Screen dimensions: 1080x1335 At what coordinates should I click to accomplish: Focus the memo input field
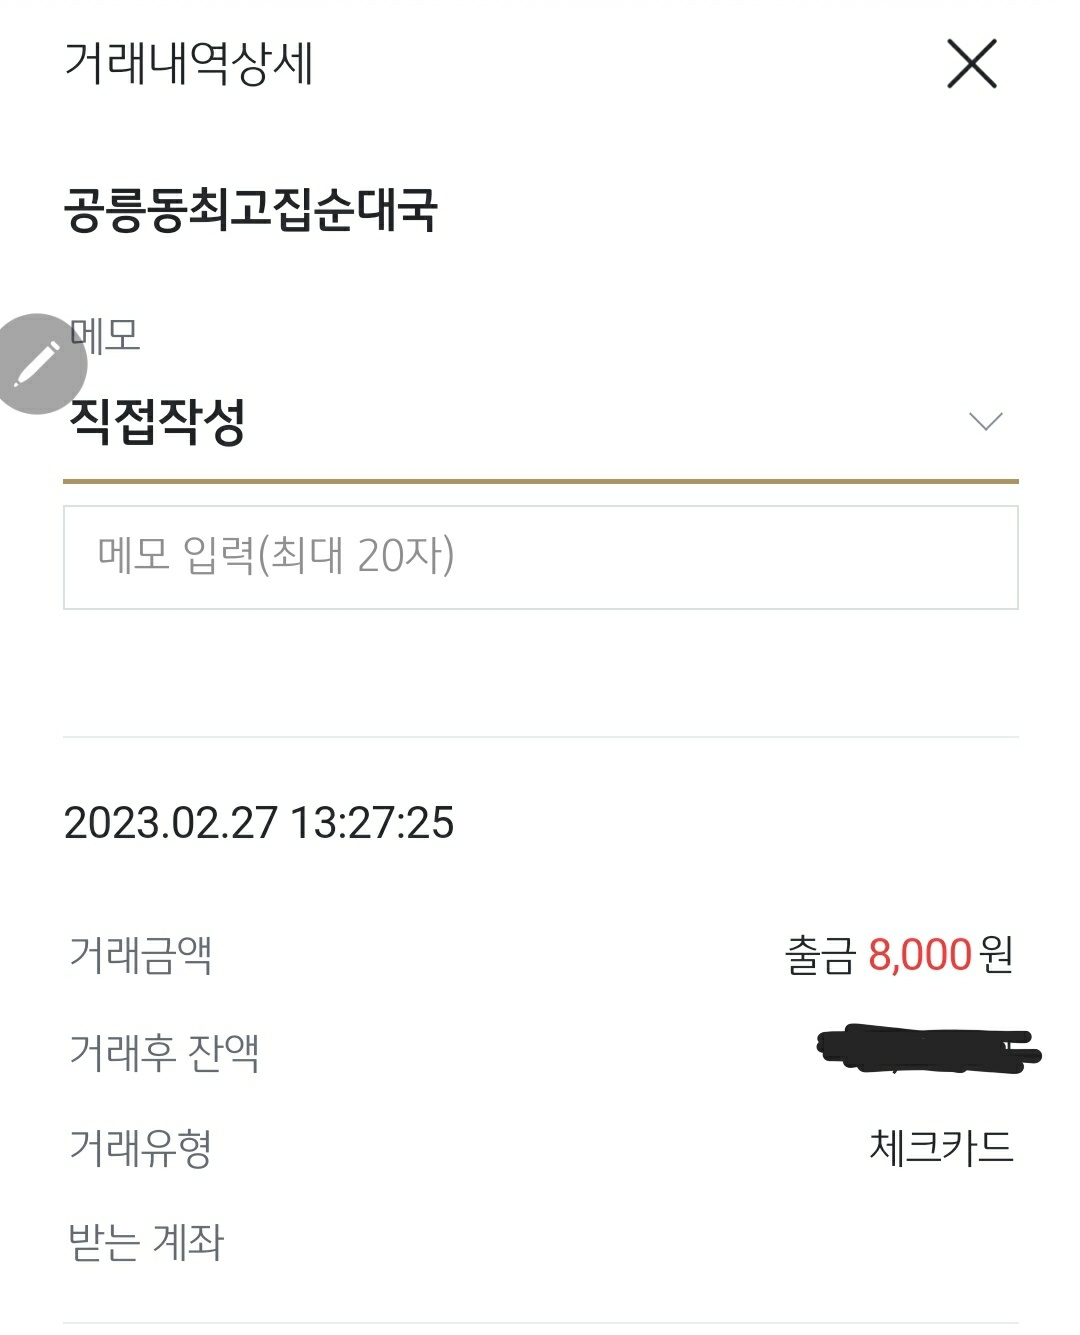point(540,557)
